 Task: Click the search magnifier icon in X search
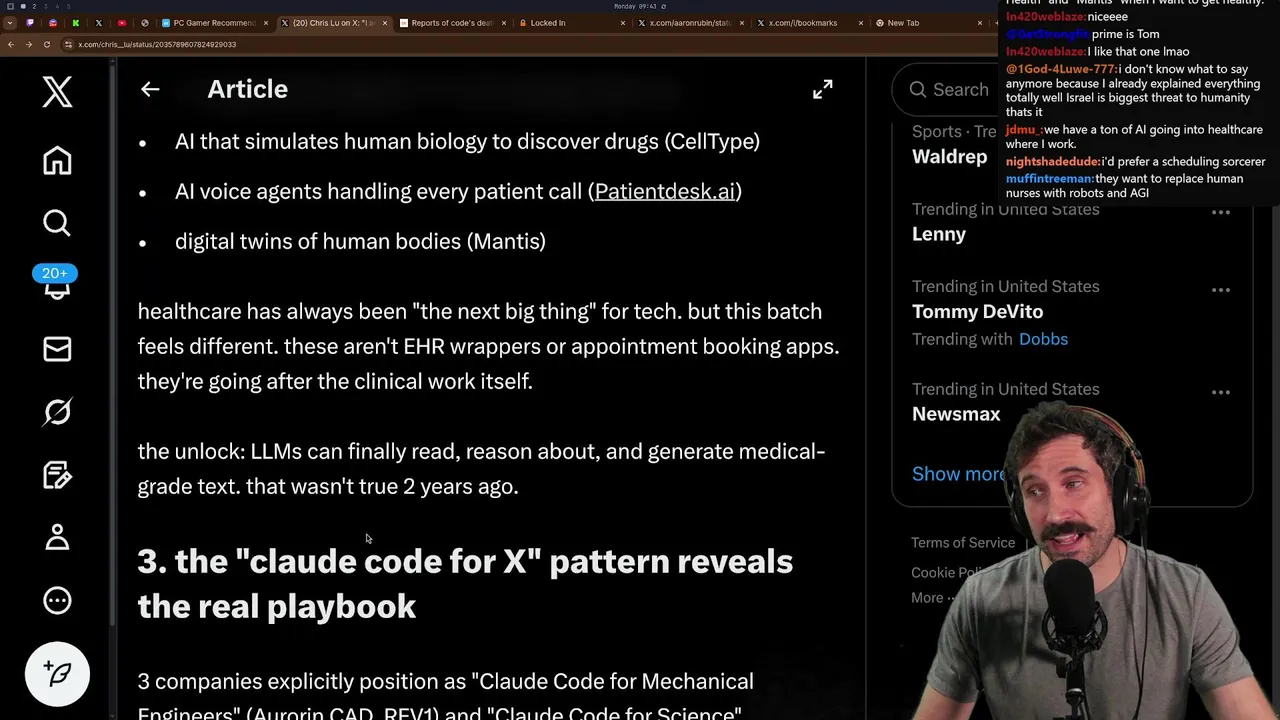tap(918, 90)
